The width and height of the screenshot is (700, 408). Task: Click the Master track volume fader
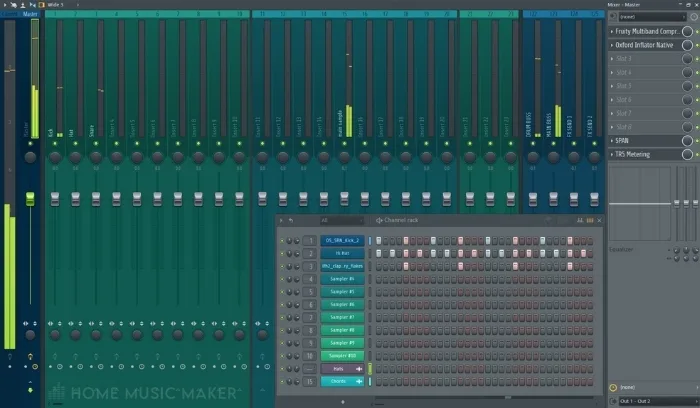(30, 199)
